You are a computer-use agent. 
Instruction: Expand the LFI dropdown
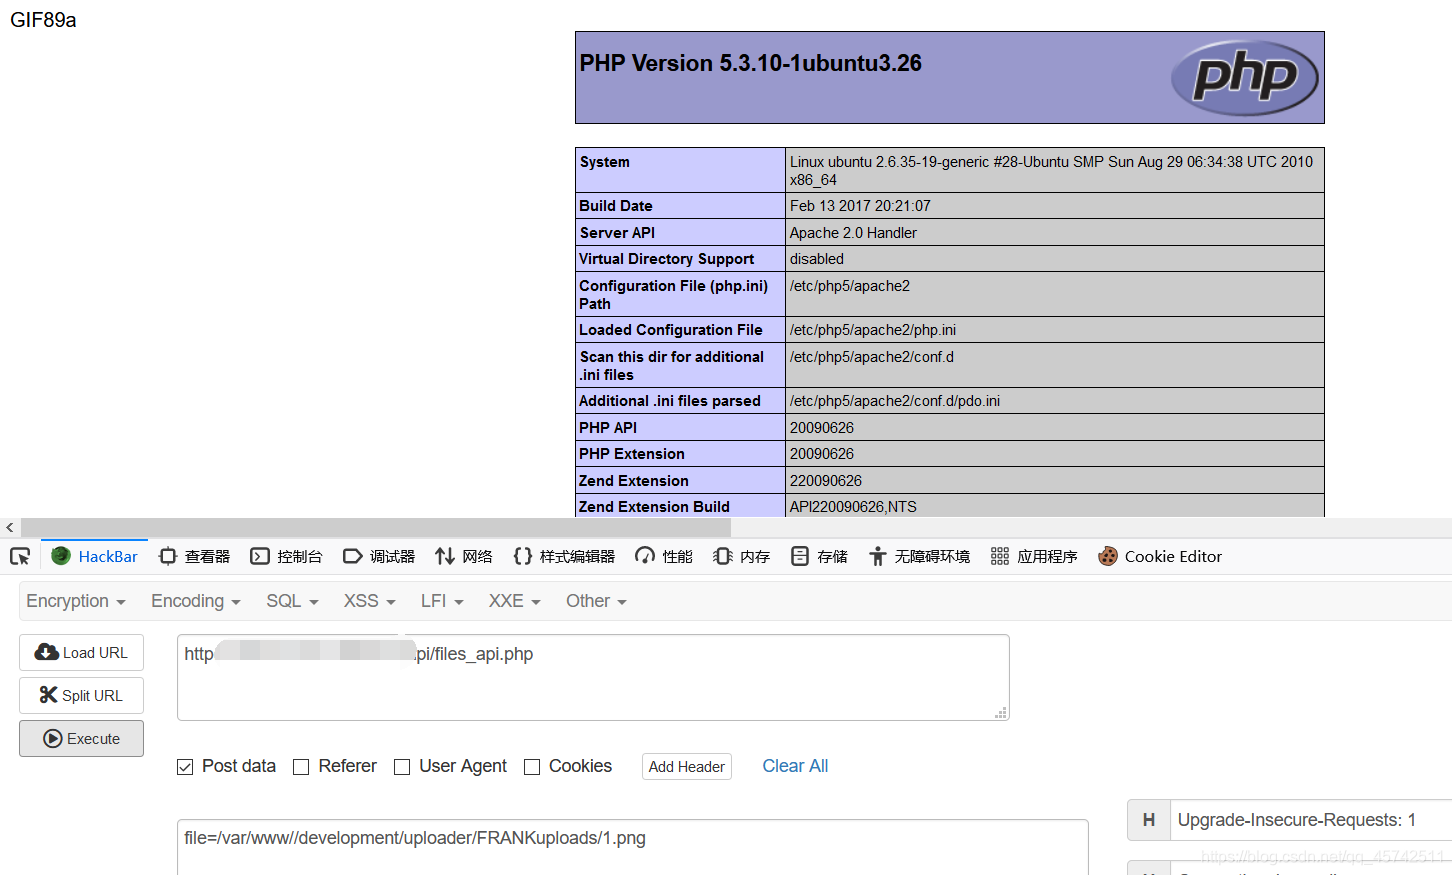pyautogui.click(x=442, y=601)
